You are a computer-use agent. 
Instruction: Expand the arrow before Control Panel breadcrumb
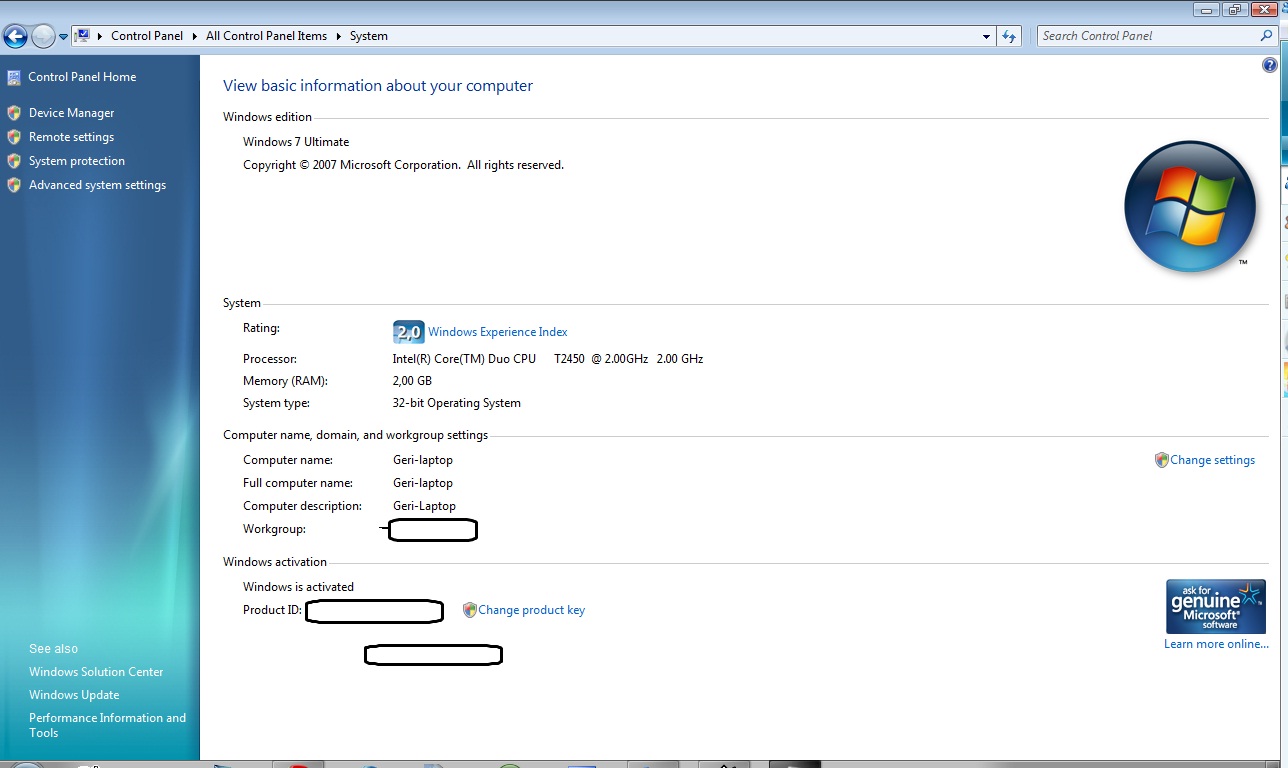pyautogui.click(x=100, y=36)
